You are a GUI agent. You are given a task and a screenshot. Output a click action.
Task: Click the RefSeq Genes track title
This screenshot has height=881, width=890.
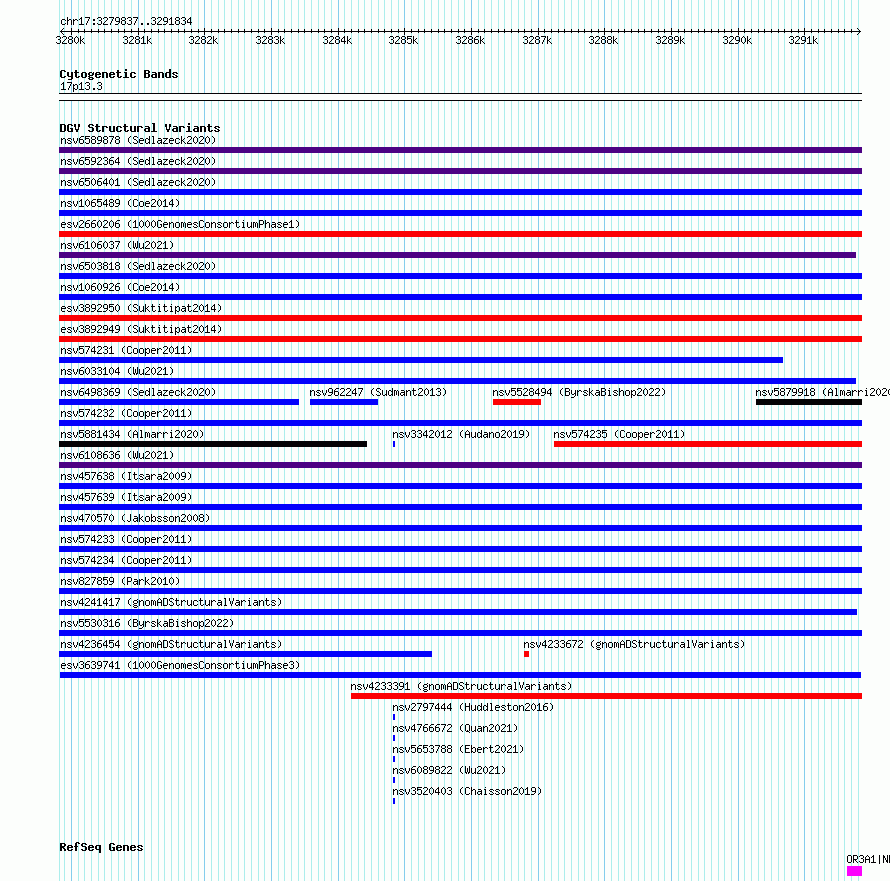[x=101, y=847]
